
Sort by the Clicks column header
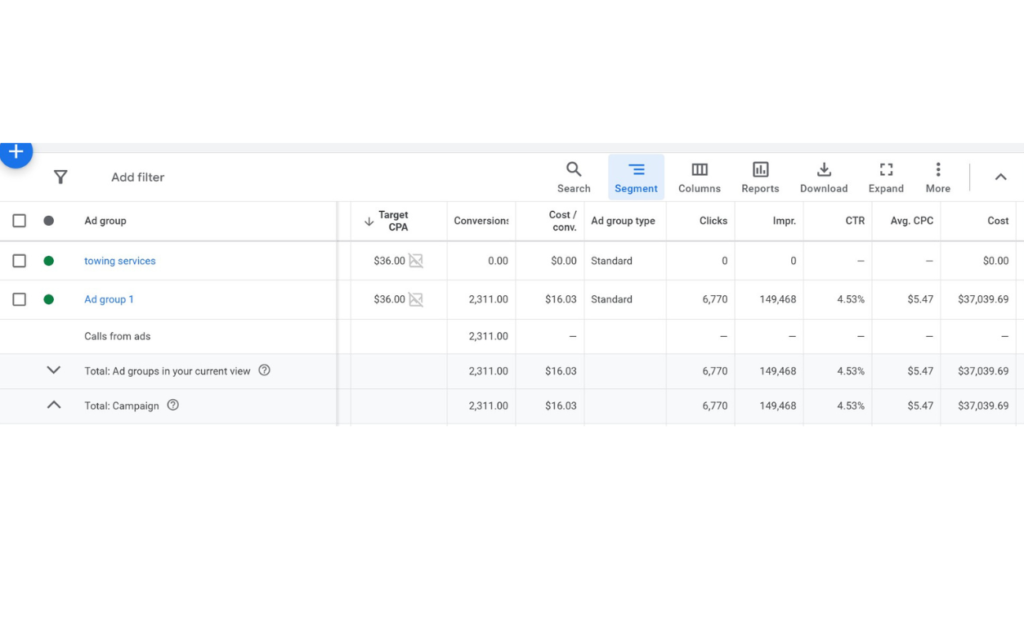pyautogui.click(x=713, y=221)
